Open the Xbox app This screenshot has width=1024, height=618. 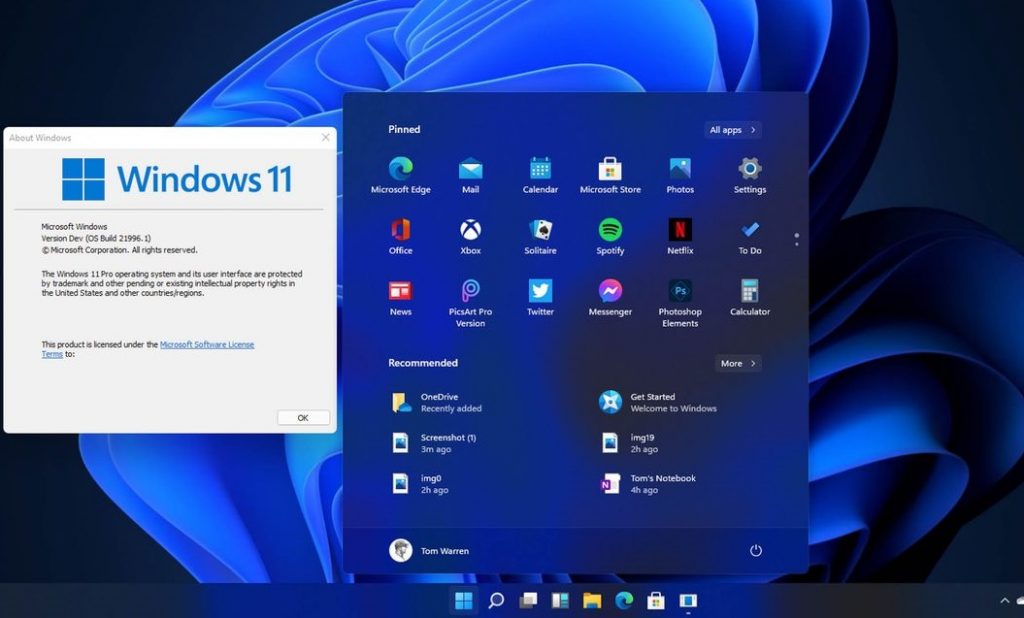coord(470,236)
